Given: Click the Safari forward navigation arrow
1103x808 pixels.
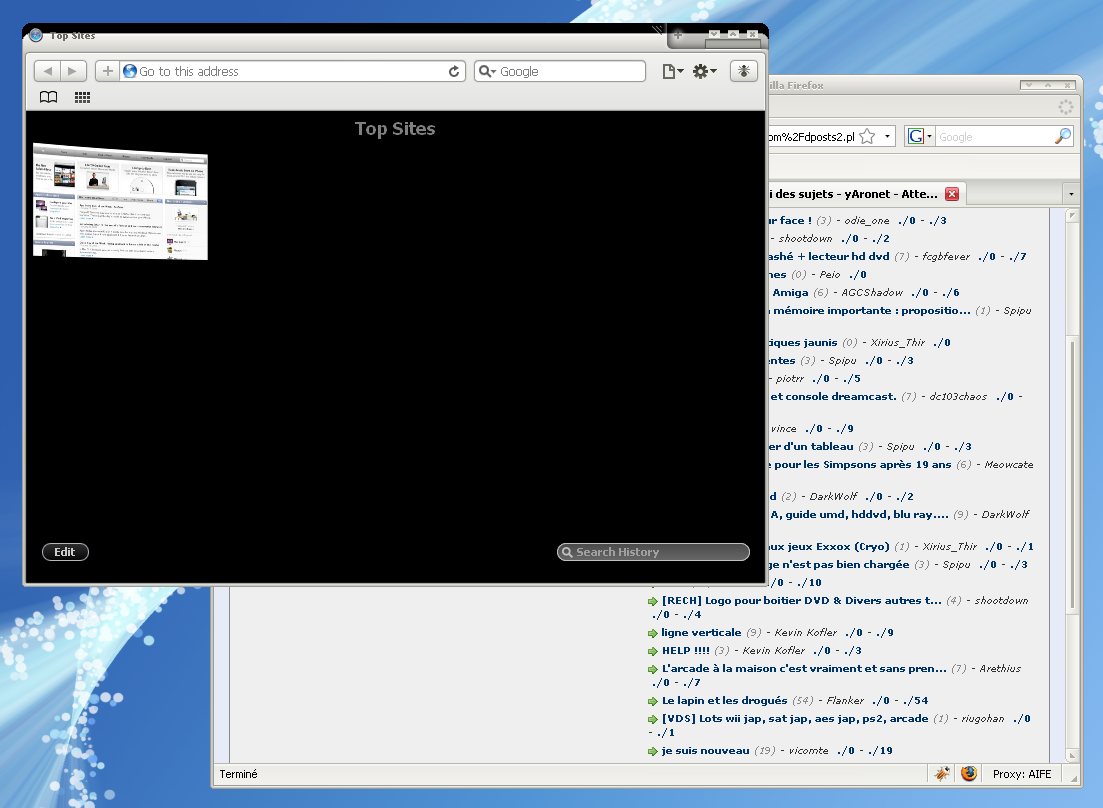Looking at the screenshot, I should (72, 71).
